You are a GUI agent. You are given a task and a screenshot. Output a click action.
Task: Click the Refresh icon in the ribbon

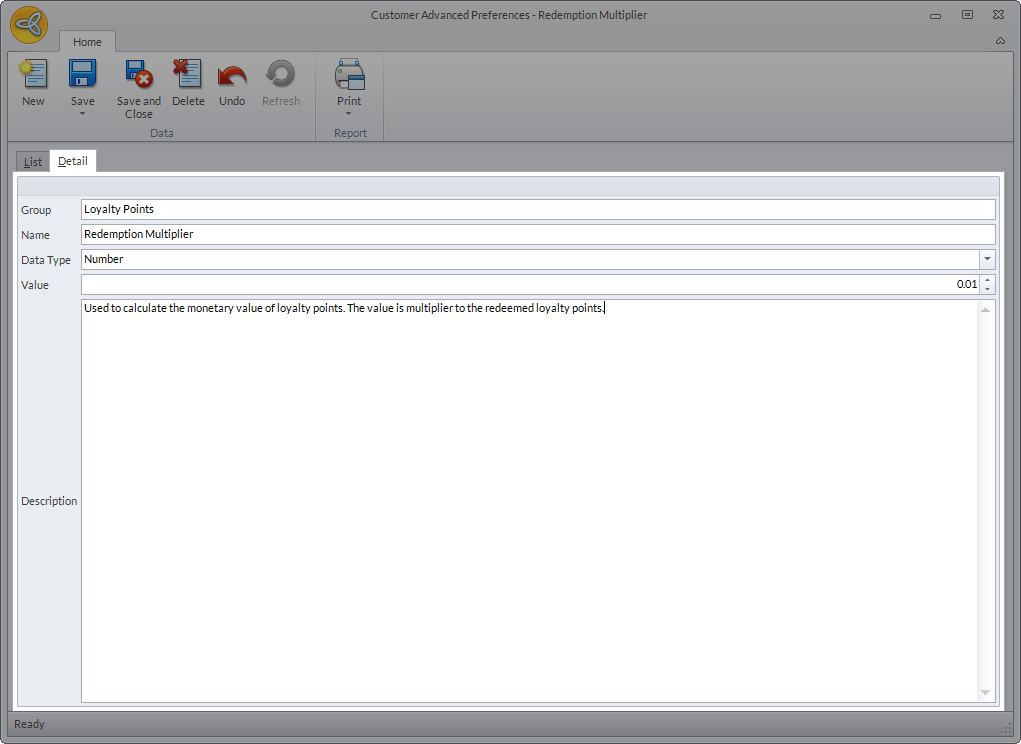tap(280, 75)
